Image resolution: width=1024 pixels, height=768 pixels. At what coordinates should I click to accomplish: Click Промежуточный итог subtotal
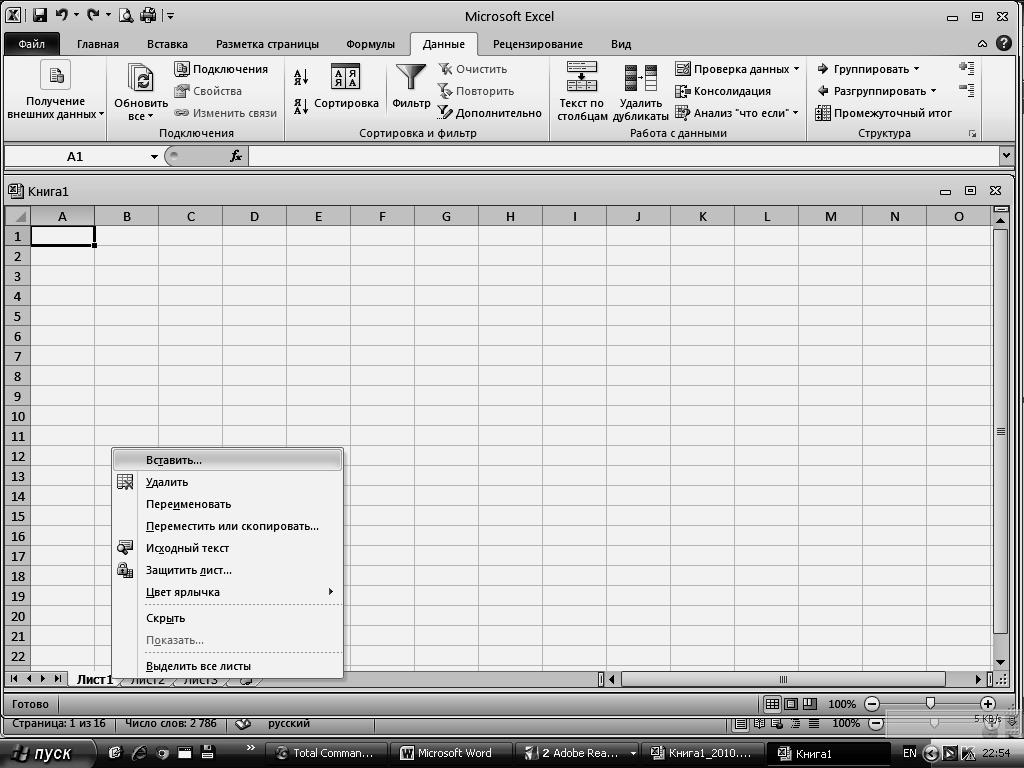[884, 113]
